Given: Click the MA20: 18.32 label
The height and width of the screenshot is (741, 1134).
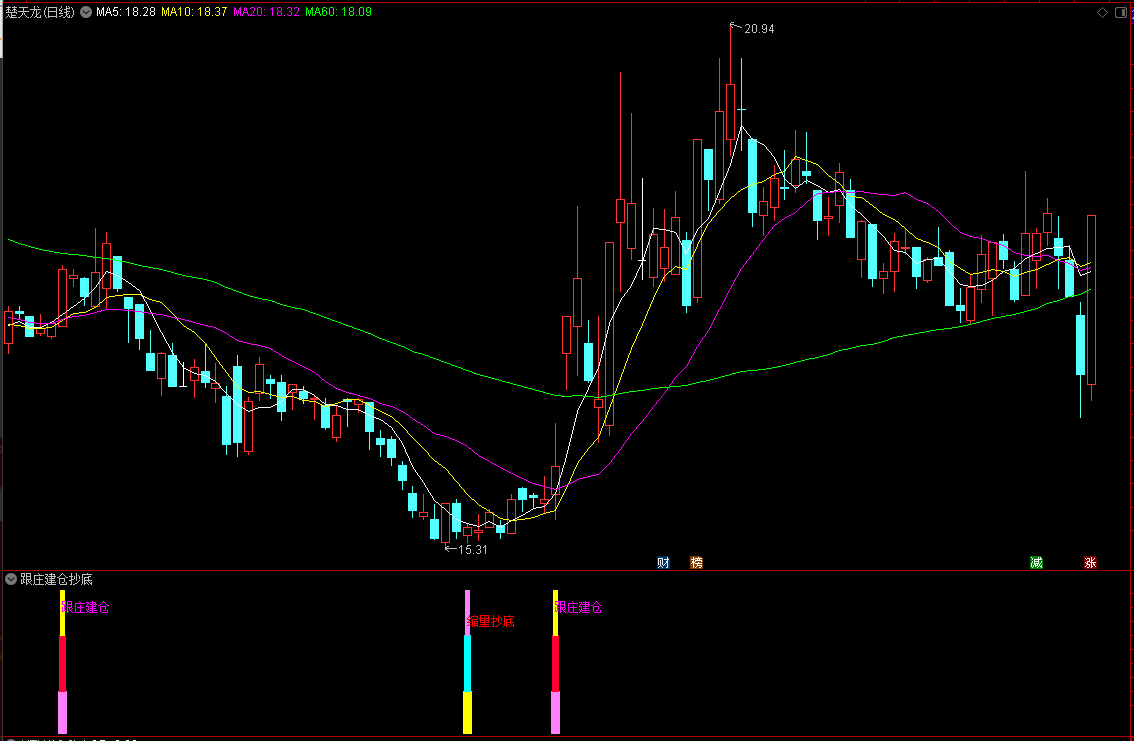Looking at the screenshot, I should [266, 12].
